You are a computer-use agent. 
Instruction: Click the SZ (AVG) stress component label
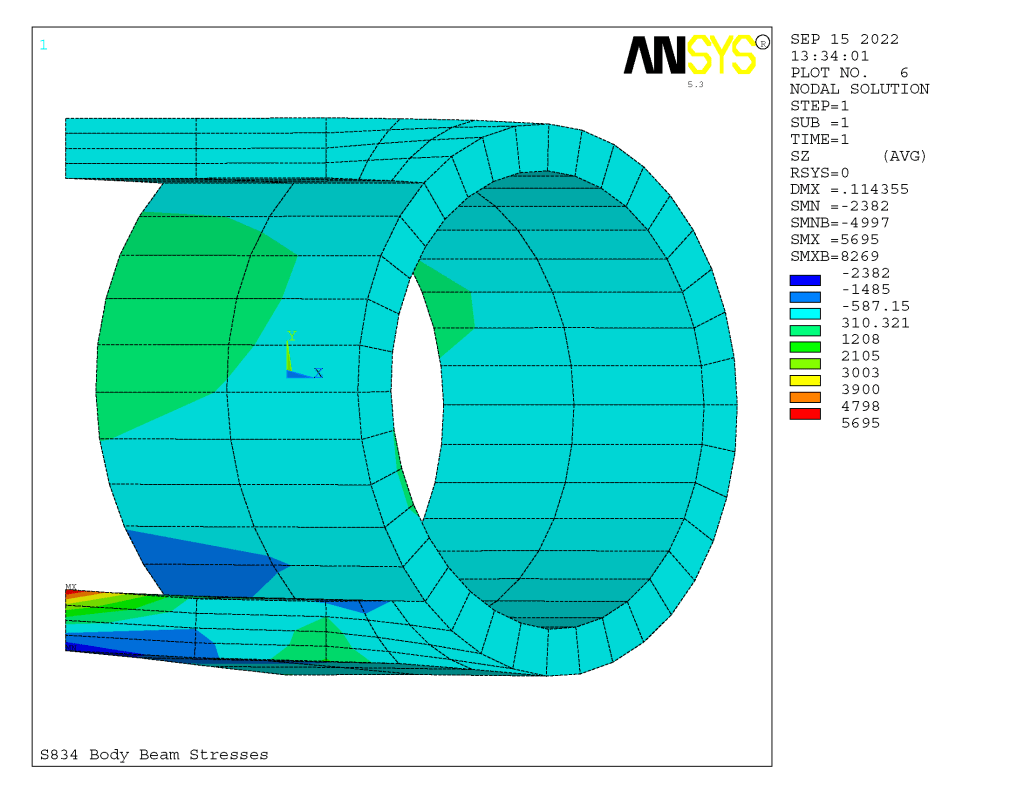858,156
